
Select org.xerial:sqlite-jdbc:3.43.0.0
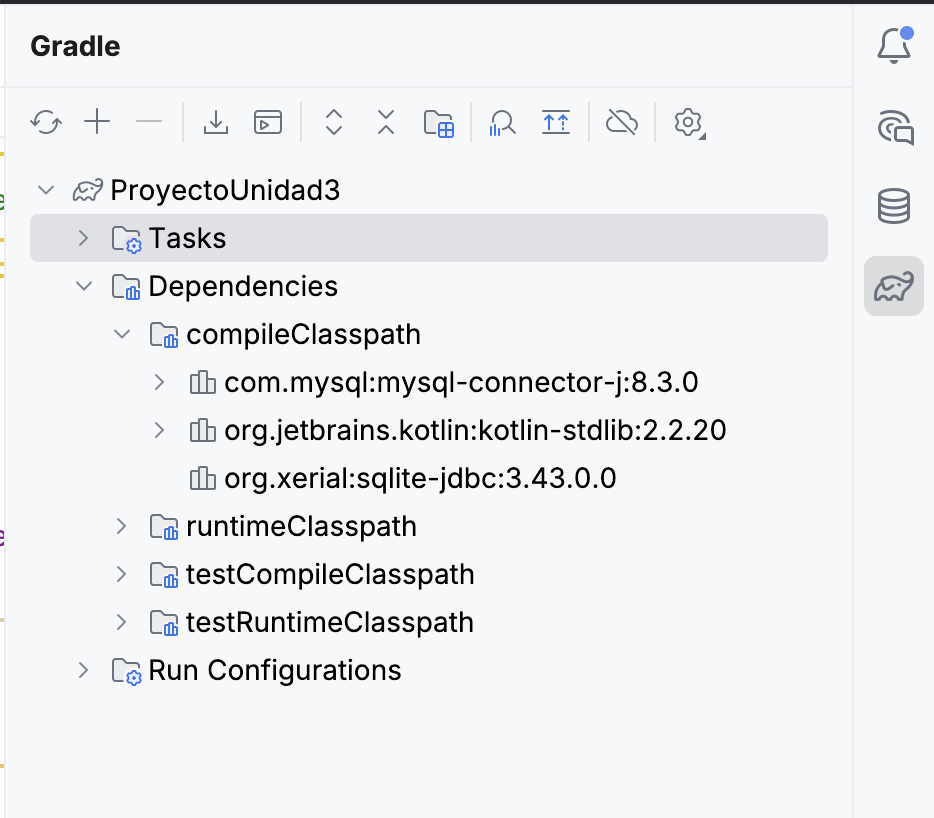point(421,478)
